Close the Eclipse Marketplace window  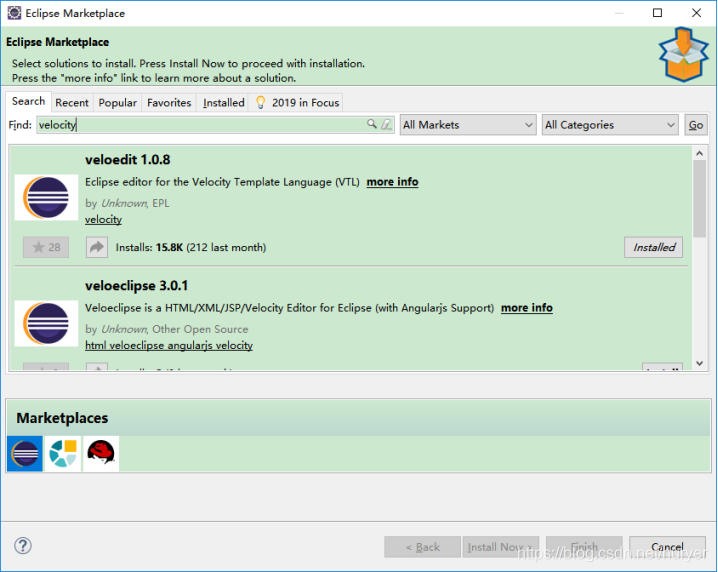coord(696,13)
